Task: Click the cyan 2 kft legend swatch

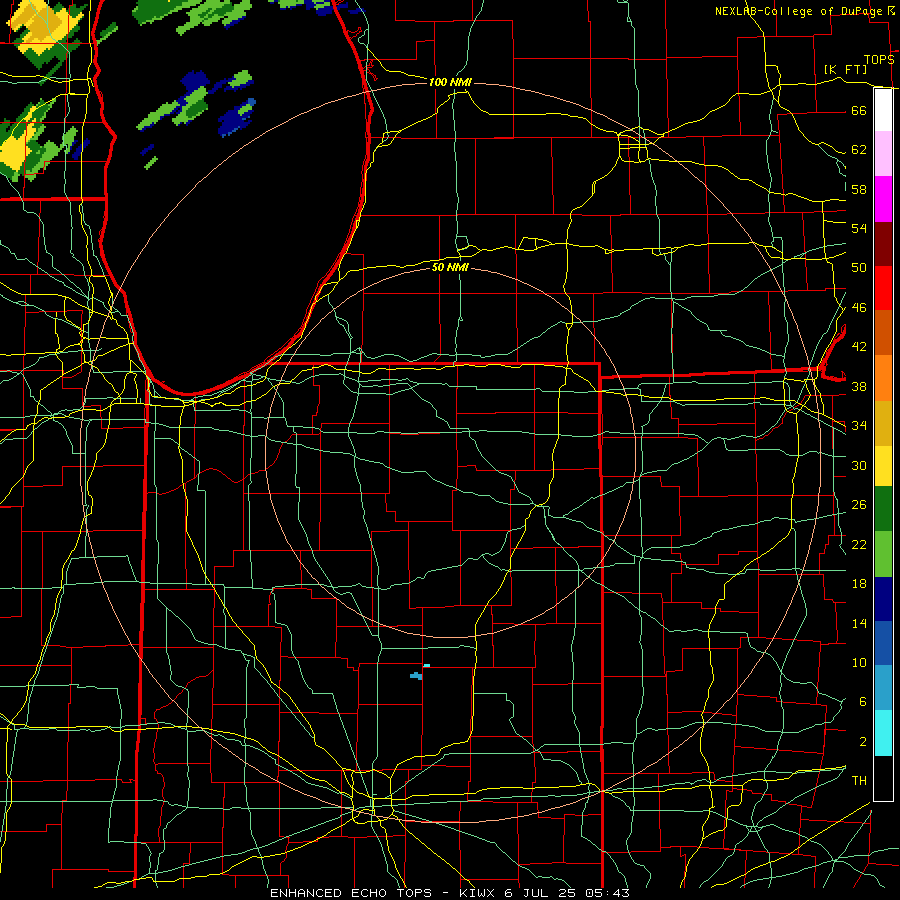Action: (883, 733)
